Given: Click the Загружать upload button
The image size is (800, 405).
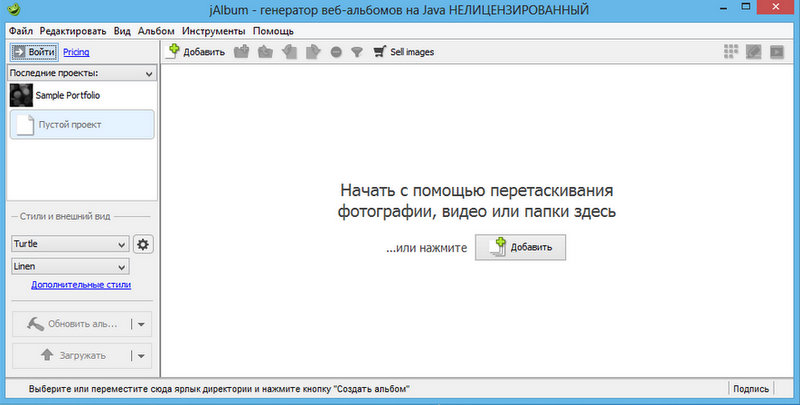Looking at the screenshot, I should (x=71, y=356).
